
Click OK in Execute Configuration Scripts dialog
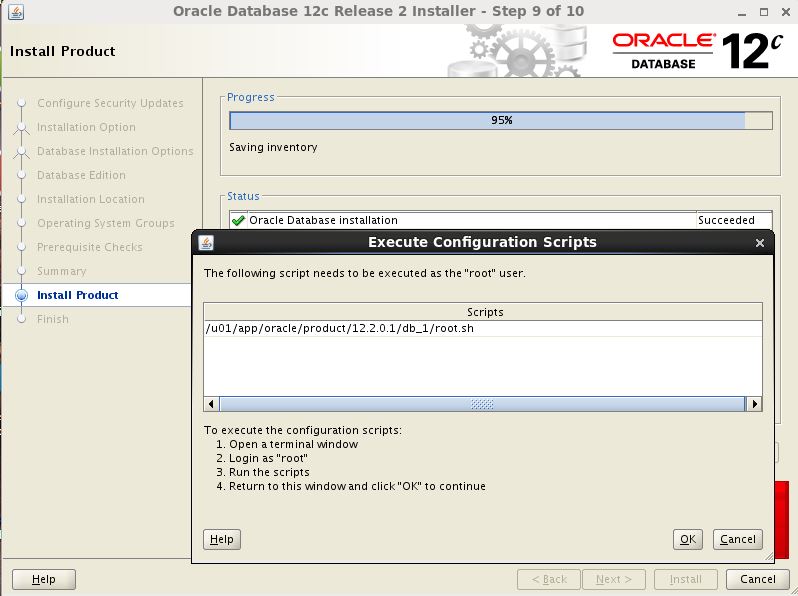click(x=687, y=539)
